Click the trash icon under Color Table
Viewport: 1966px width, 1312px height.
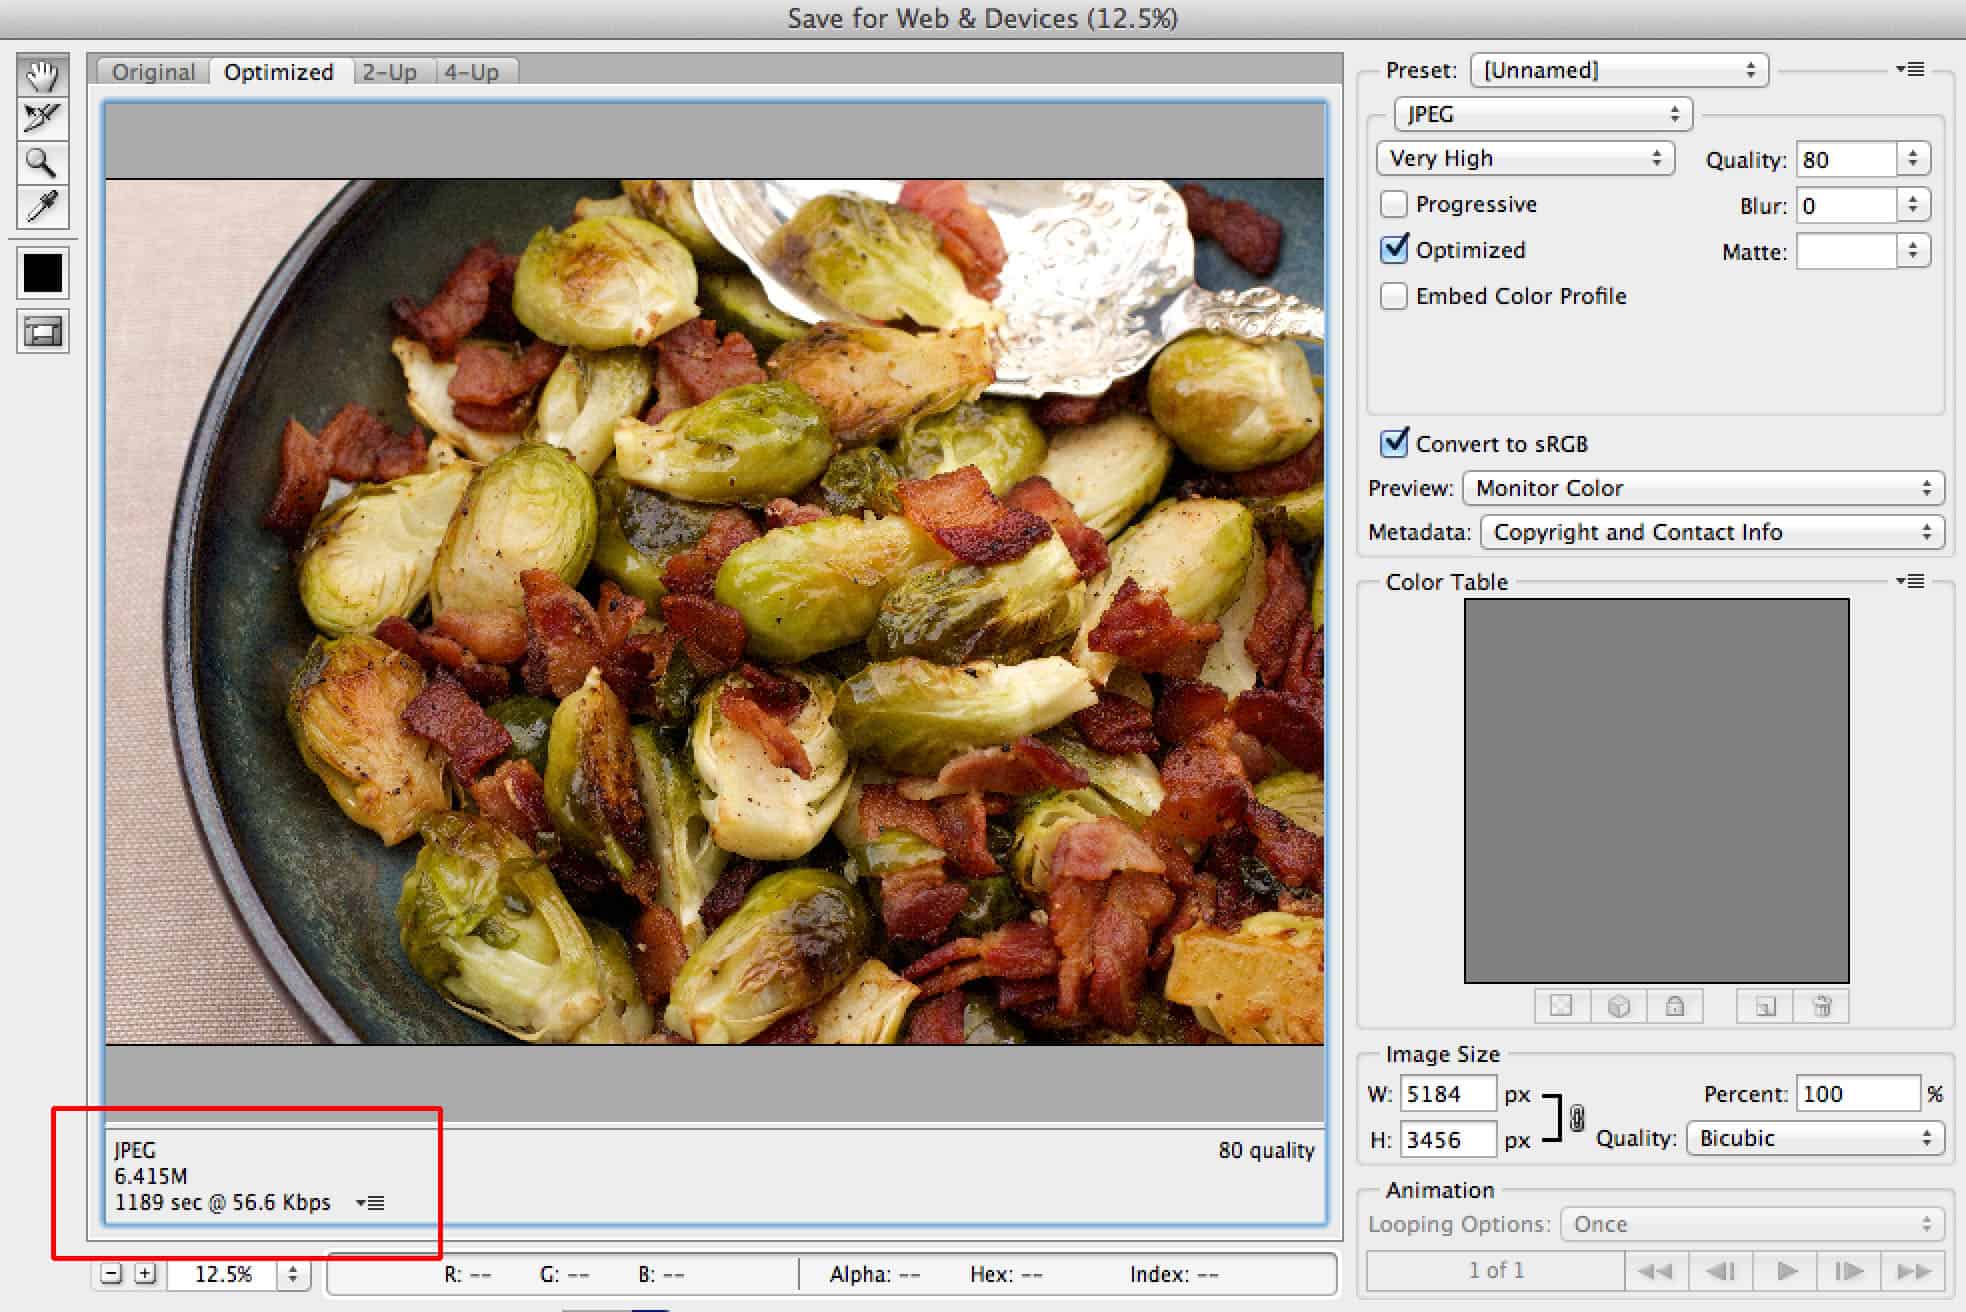pos(1821,1006)
